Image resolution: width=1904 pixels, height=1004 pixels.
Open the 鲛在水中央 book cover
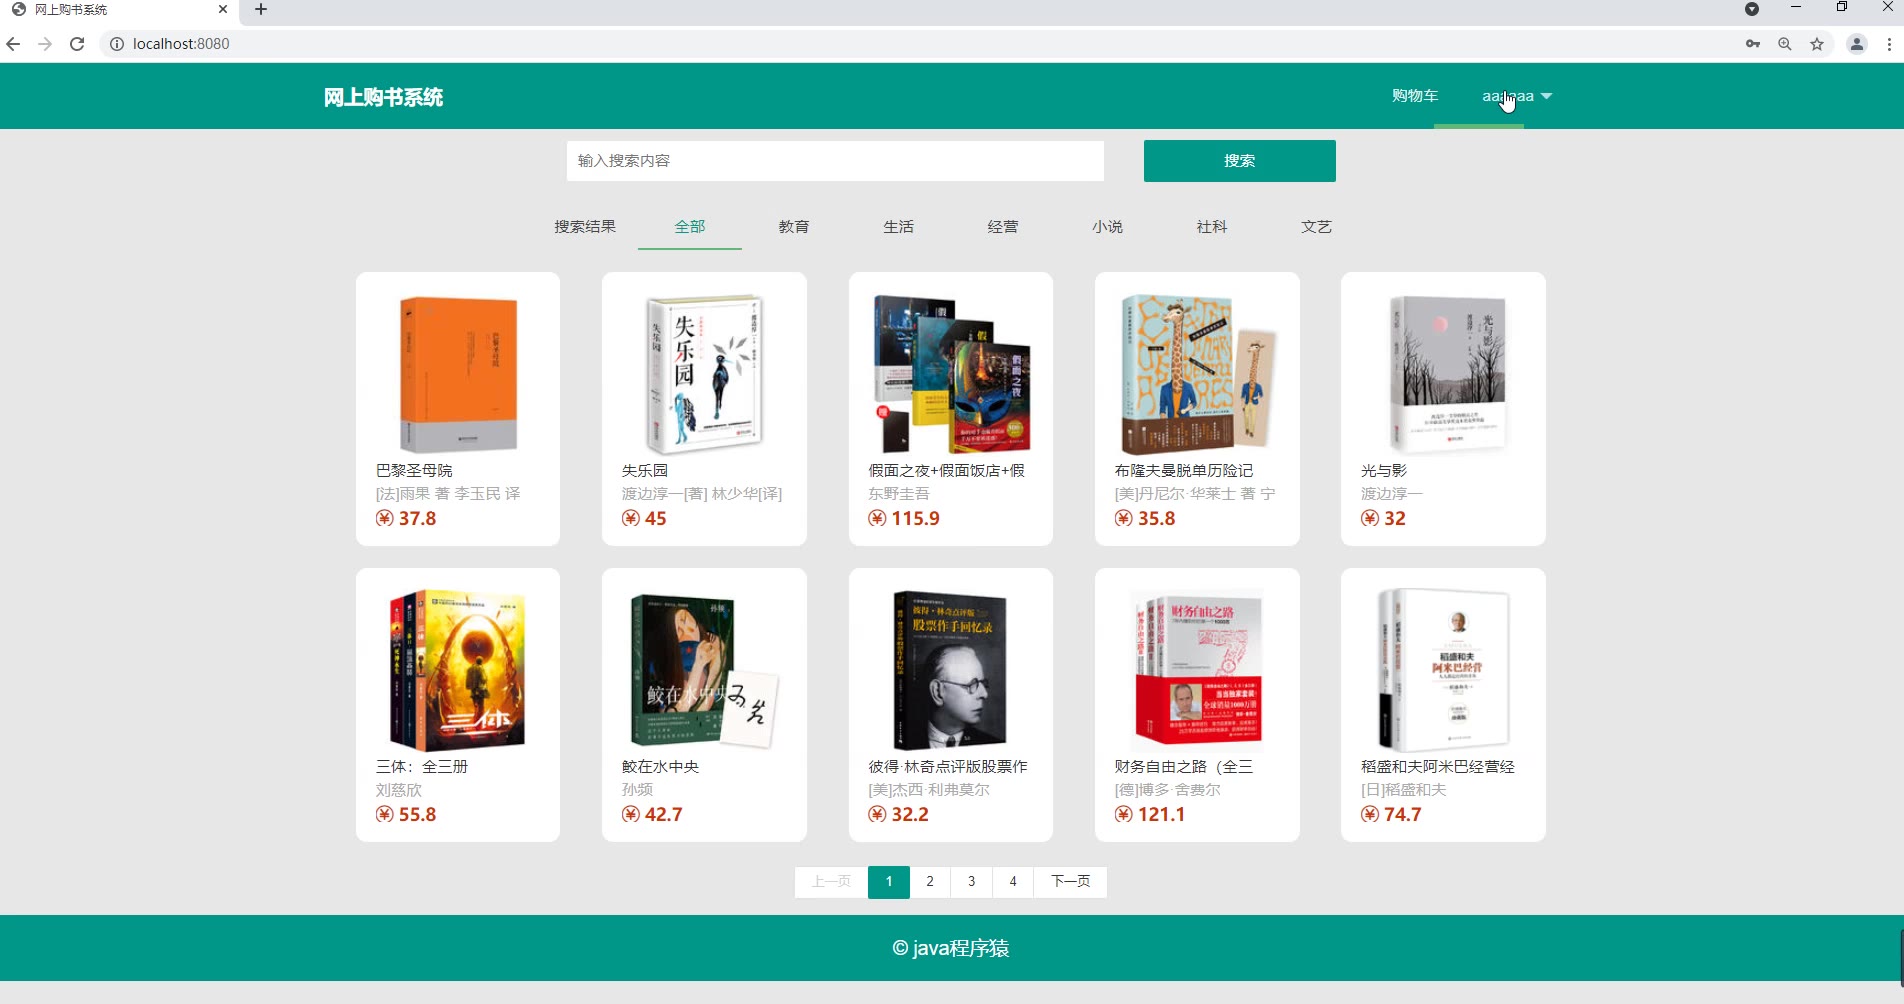704,670
